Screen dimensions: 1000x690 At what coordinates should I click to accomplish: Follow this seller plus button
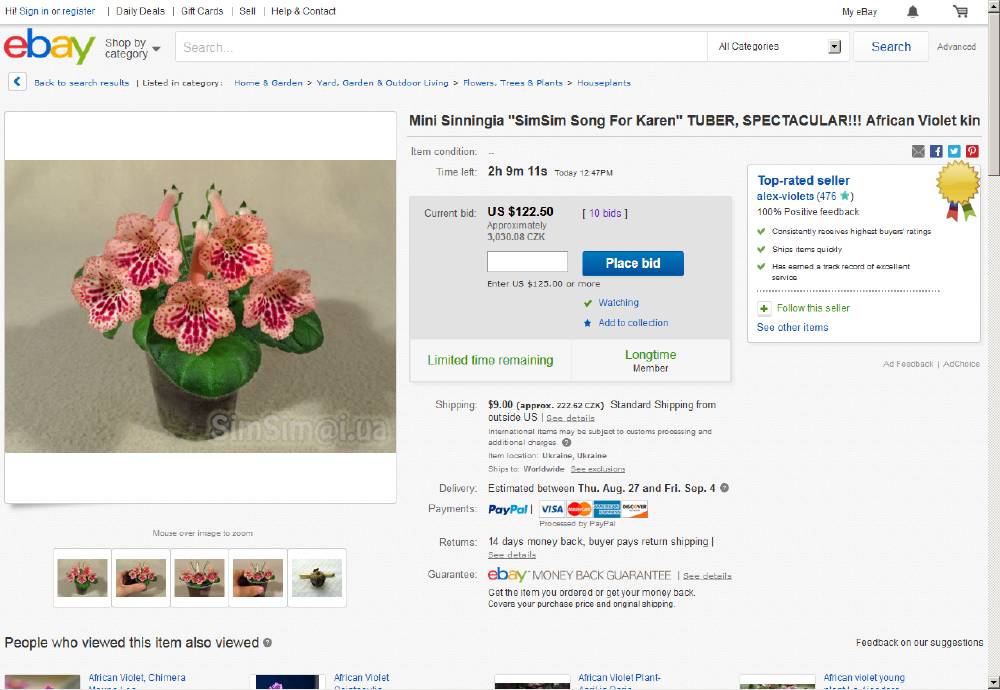(764, 308)
